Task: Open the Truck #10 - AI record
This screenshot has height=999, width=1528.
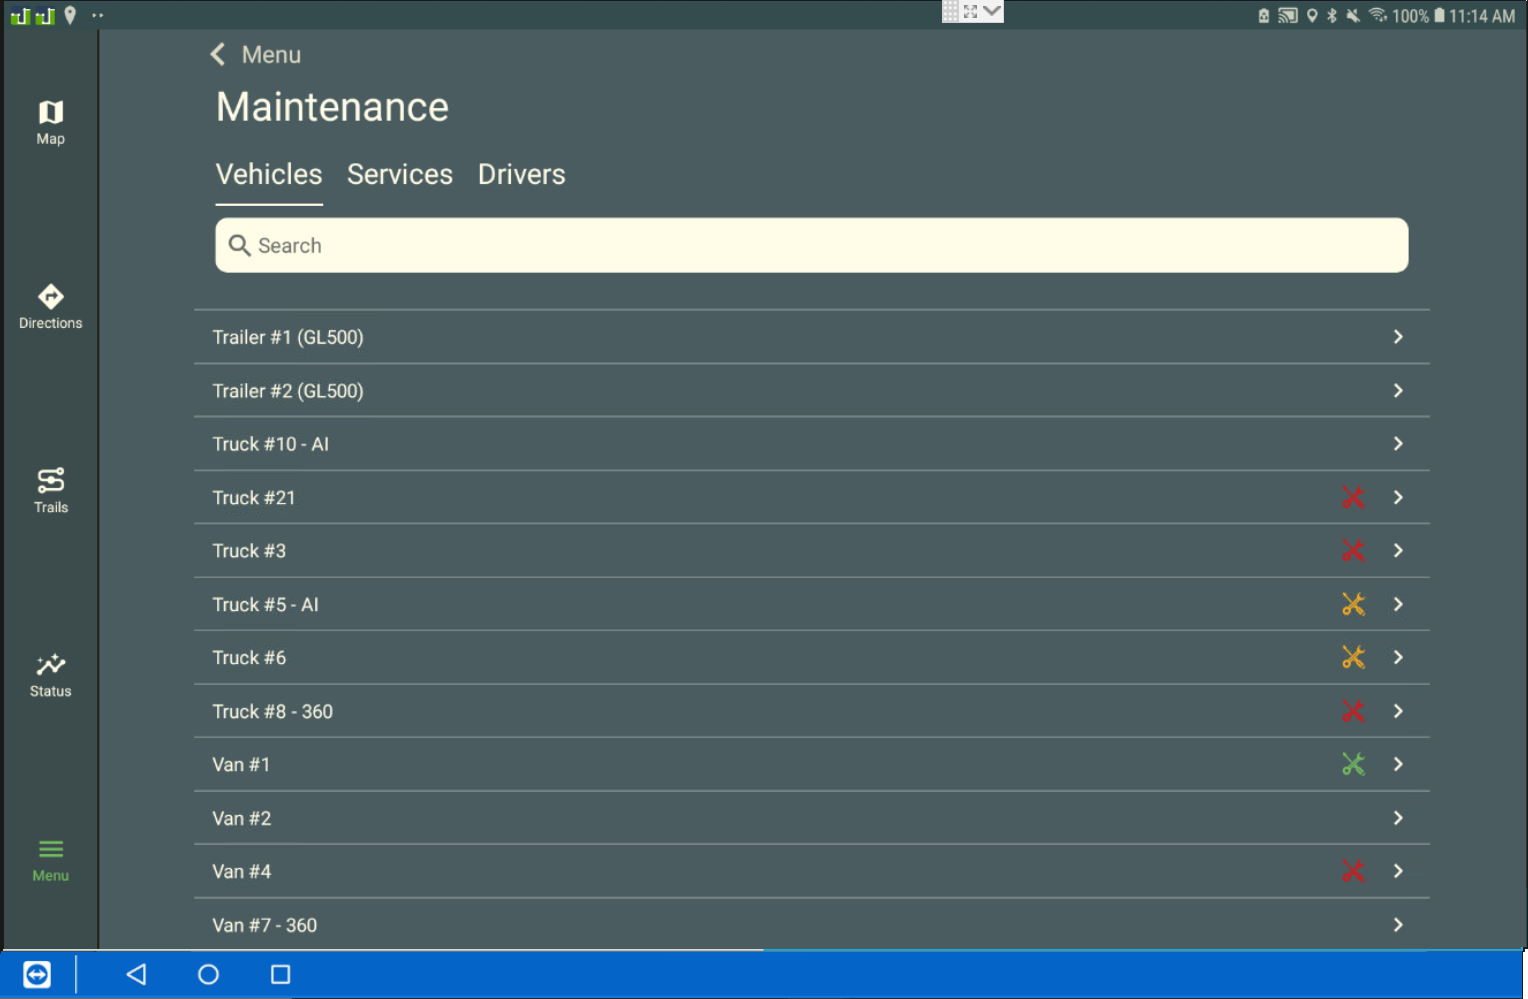Action: pos(1397,444)
